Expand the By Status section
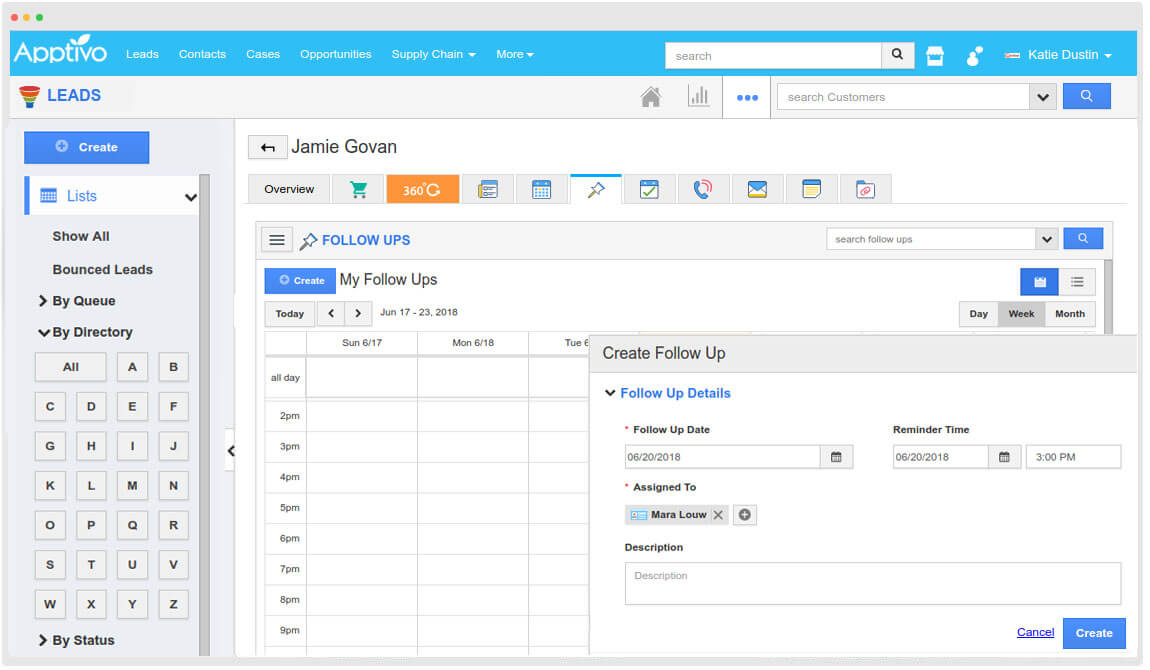Viewport: 1150px width, 670px height. tap(81, 640)
